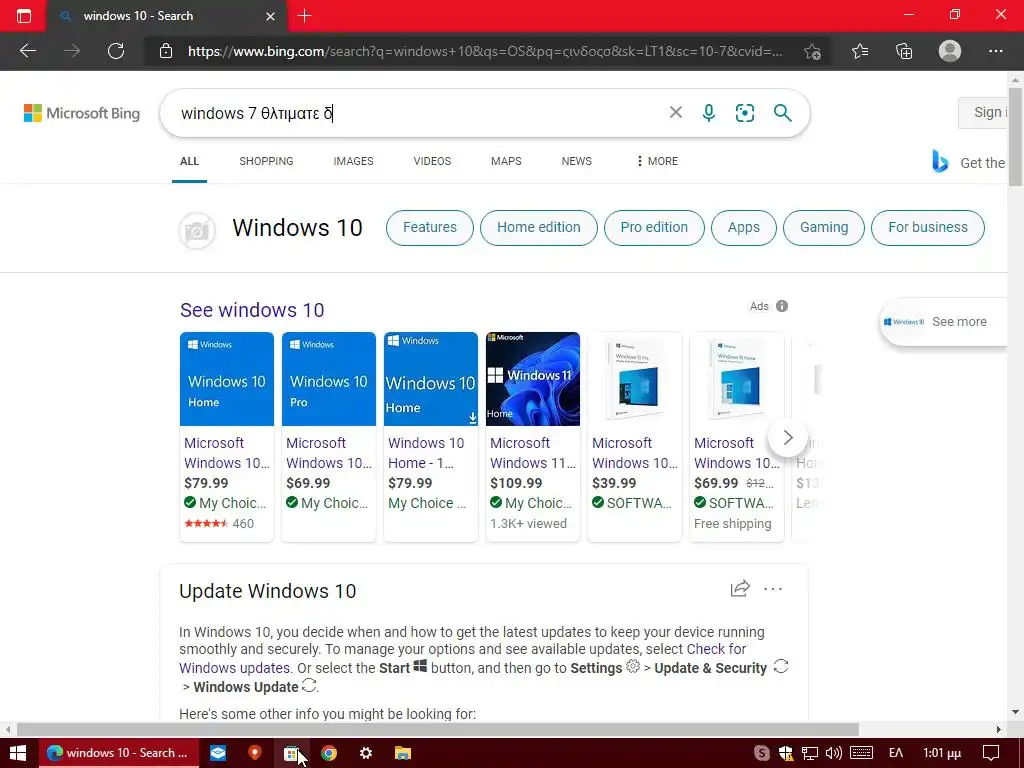The image size is (1024, 768).
Task: Switch the ΕΛ input language indicator
Action: coord(896,753)
